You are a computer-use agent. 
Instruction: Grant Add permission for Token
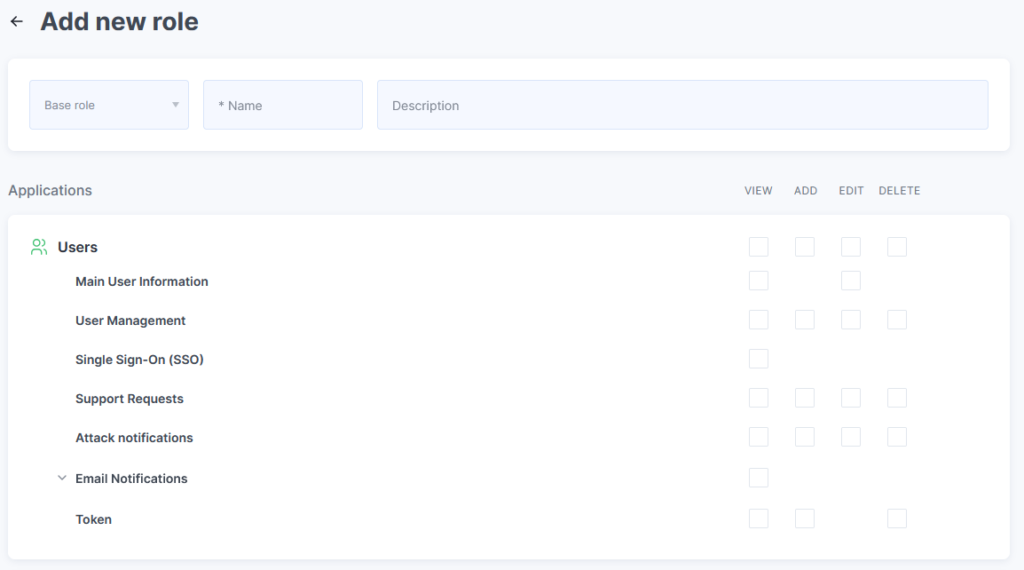point(805,519)
